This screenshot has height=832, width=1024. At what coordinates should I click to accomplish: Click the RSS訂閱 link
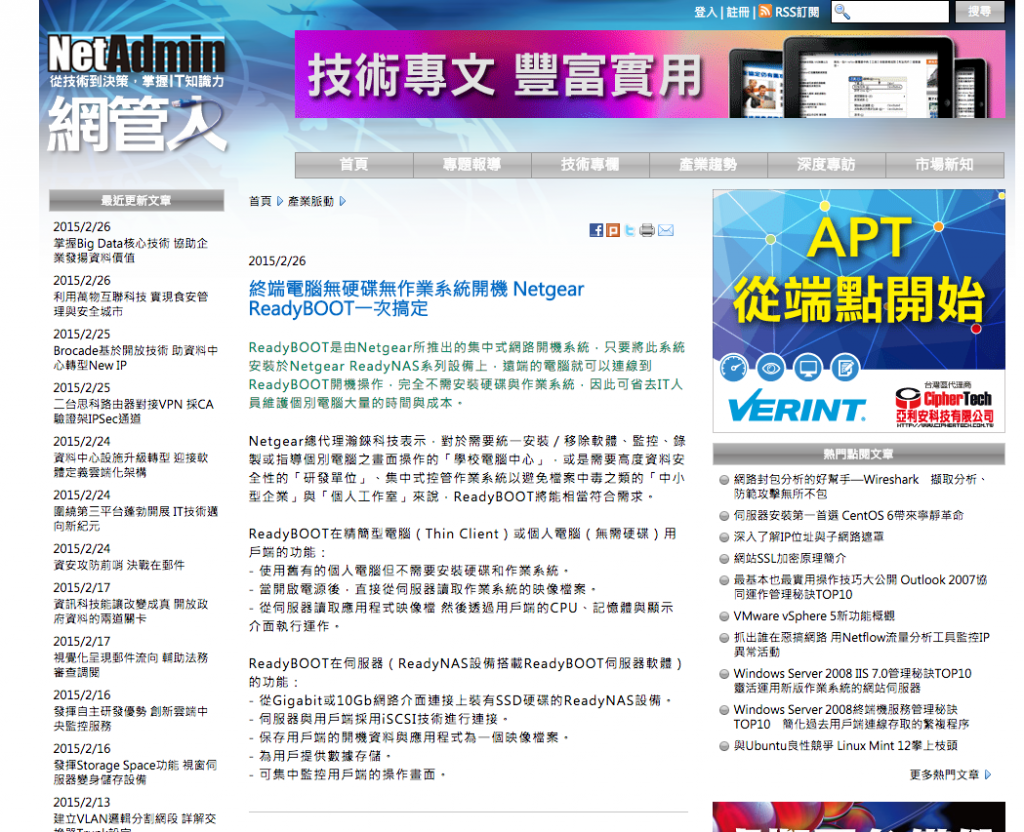coord(797,12)
